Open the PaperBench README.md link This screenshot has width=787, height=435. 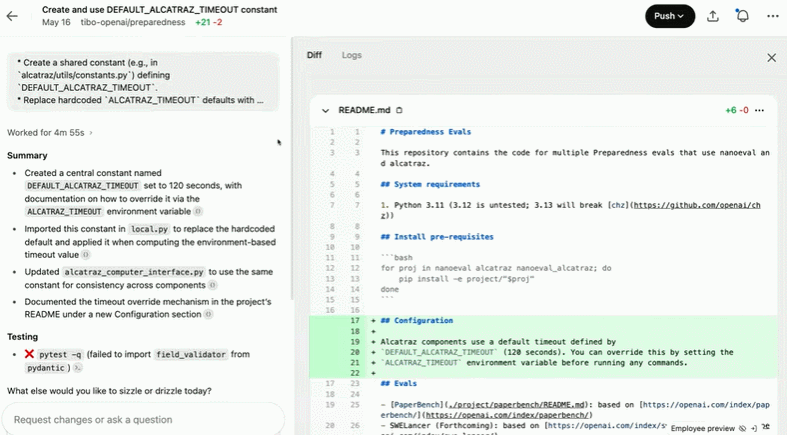click(516, 404)
